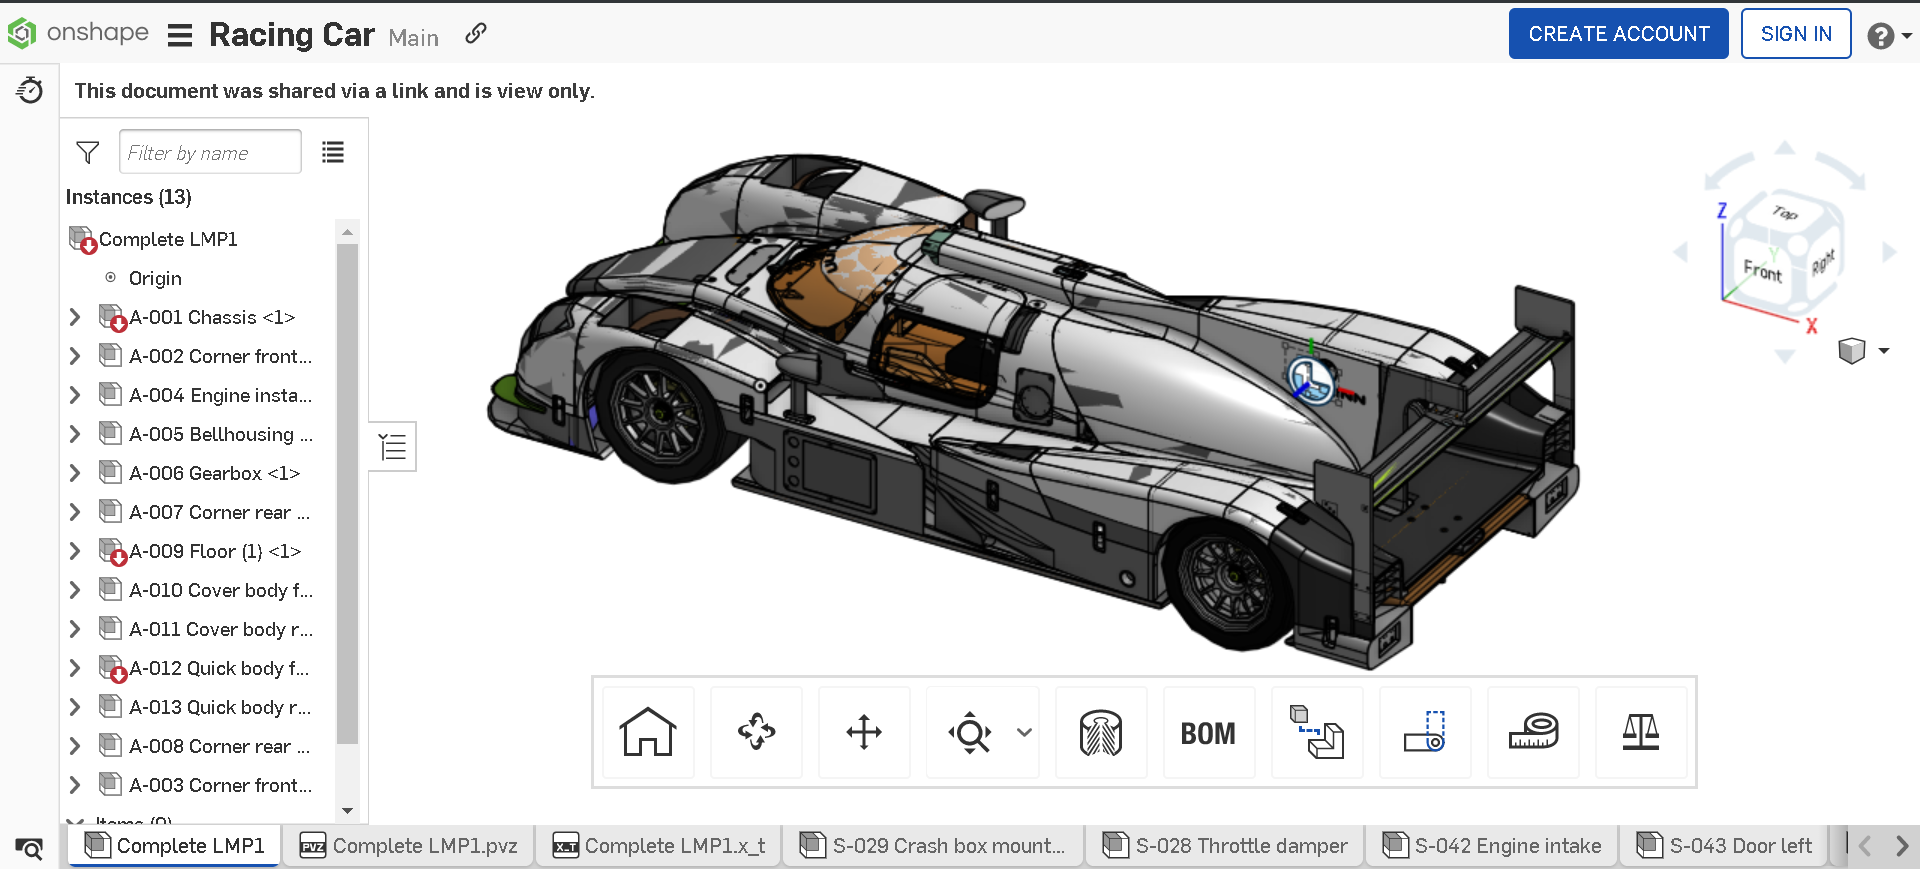This screenshot has height=869, width=1920.
Task: Click the SIGN IN button
Action: click(1796, 34)
